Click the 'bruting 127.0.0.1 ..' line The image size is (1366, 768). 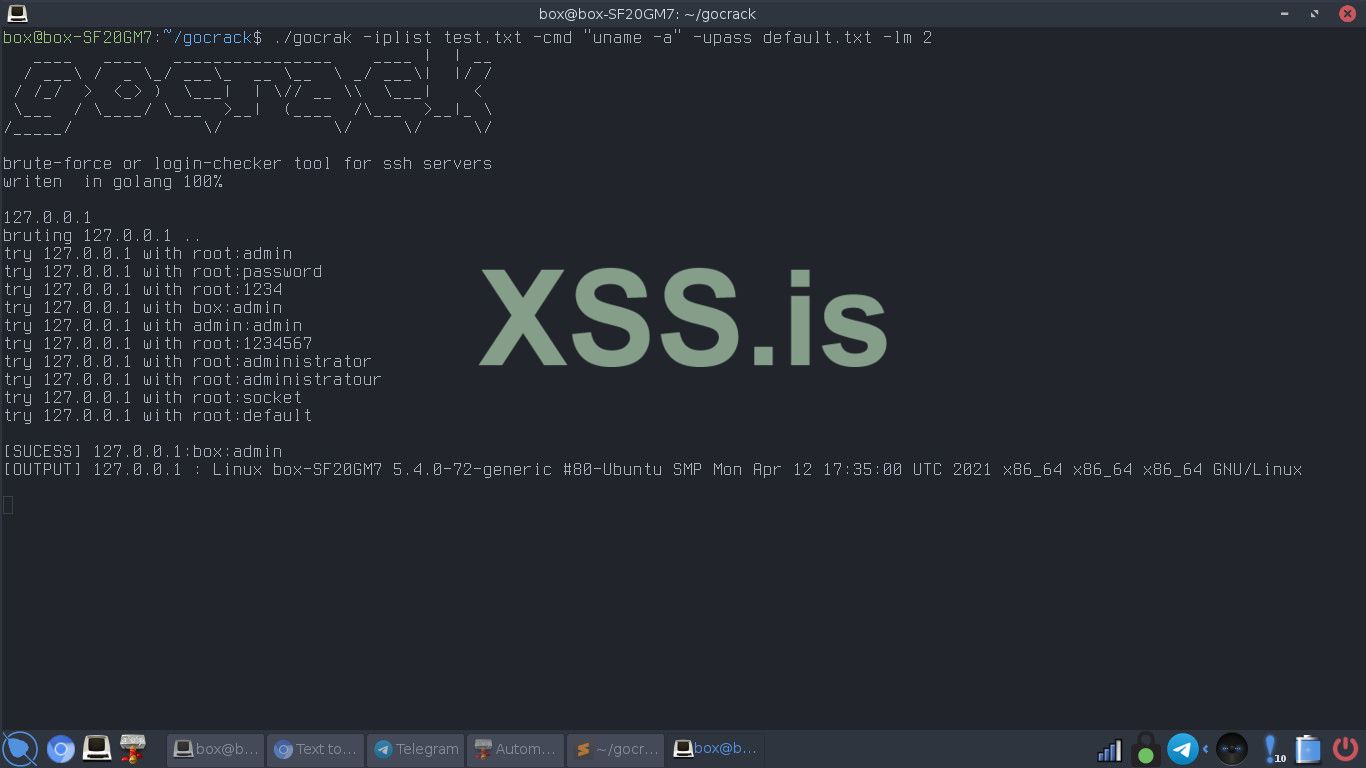click(102, 236)
